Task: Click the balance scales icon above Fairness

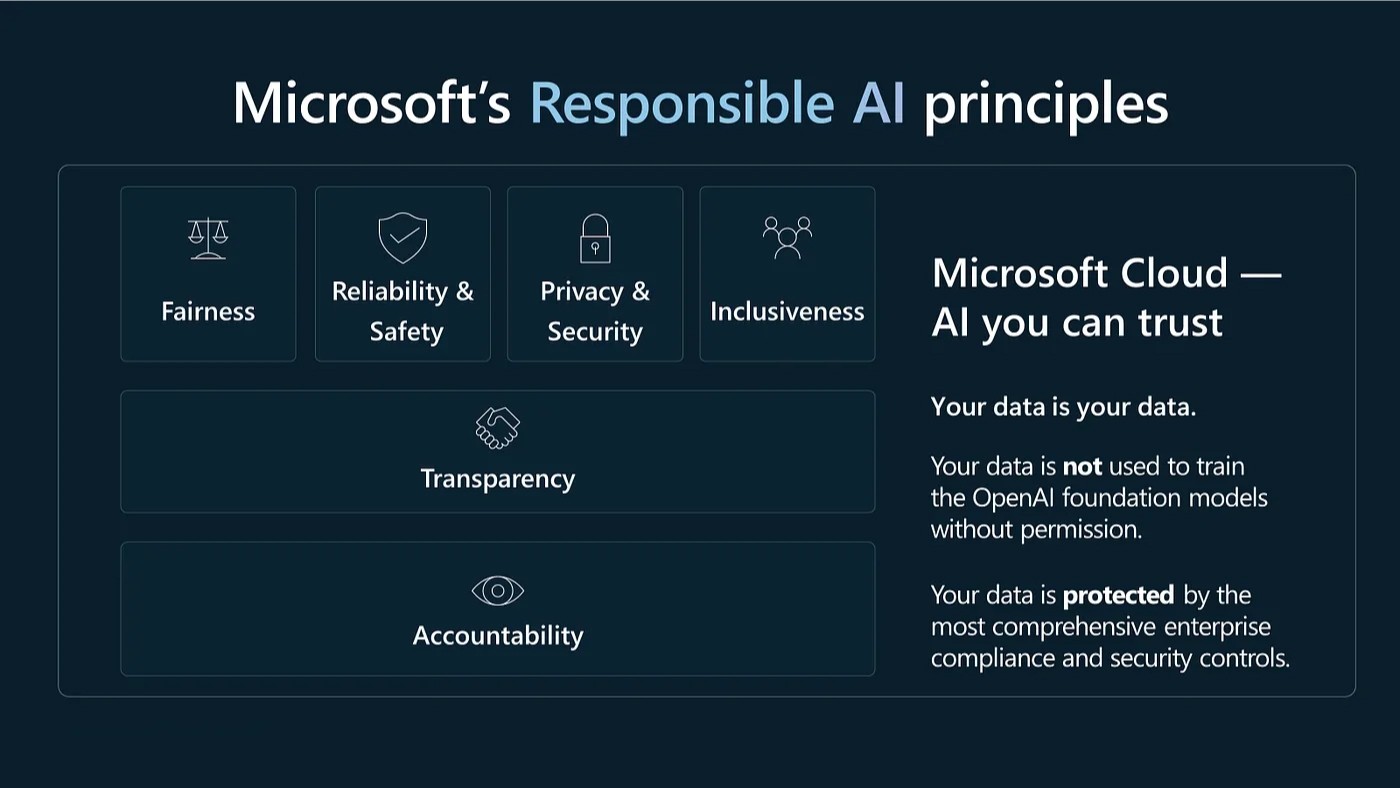Action: point(208,239)
